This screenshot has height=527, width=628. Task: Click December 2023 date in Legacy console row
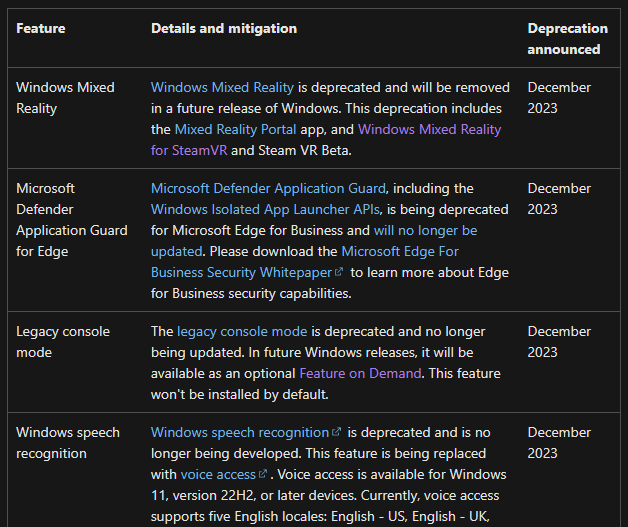click(x=559, y=342)
